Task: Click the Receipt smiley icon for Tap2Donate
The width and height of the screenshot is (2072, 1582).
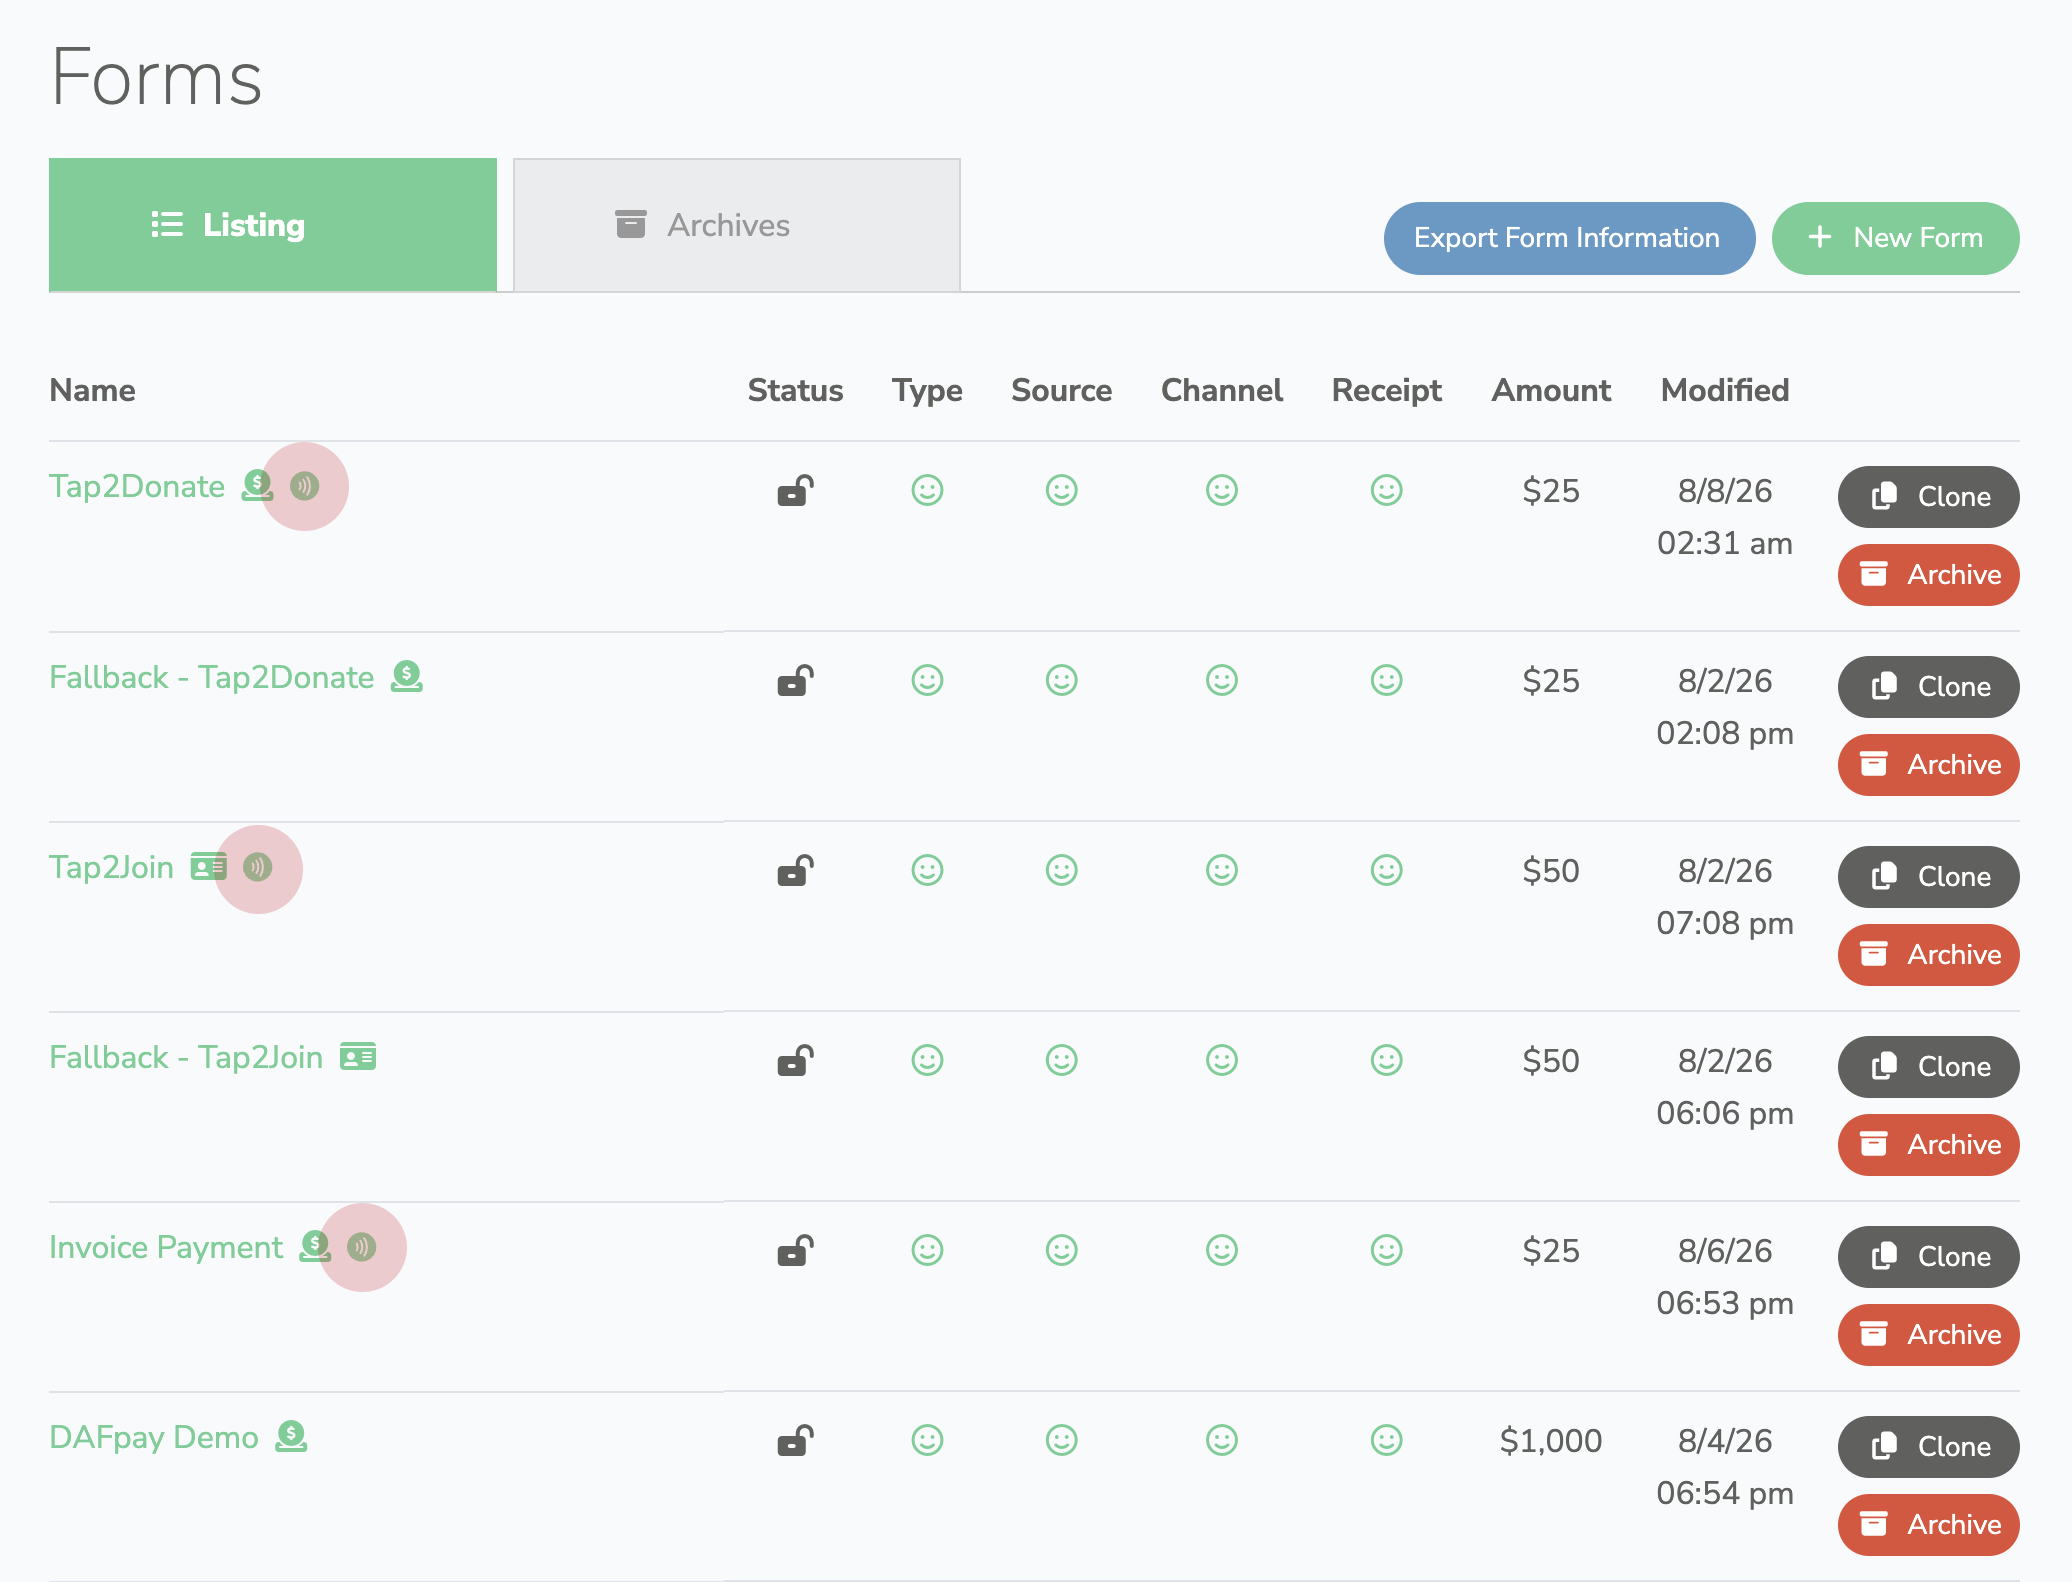Action: [x=1386, y=490]
